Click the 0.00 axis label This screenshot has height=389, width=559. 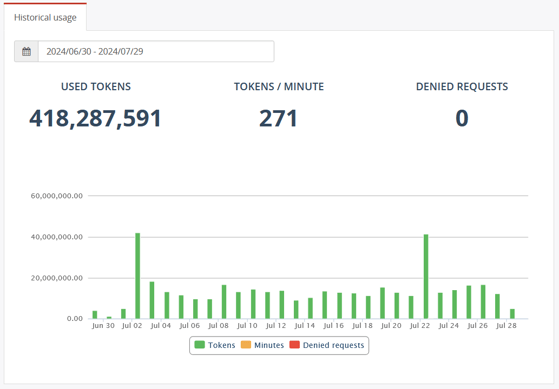click(x=75, y=318)
